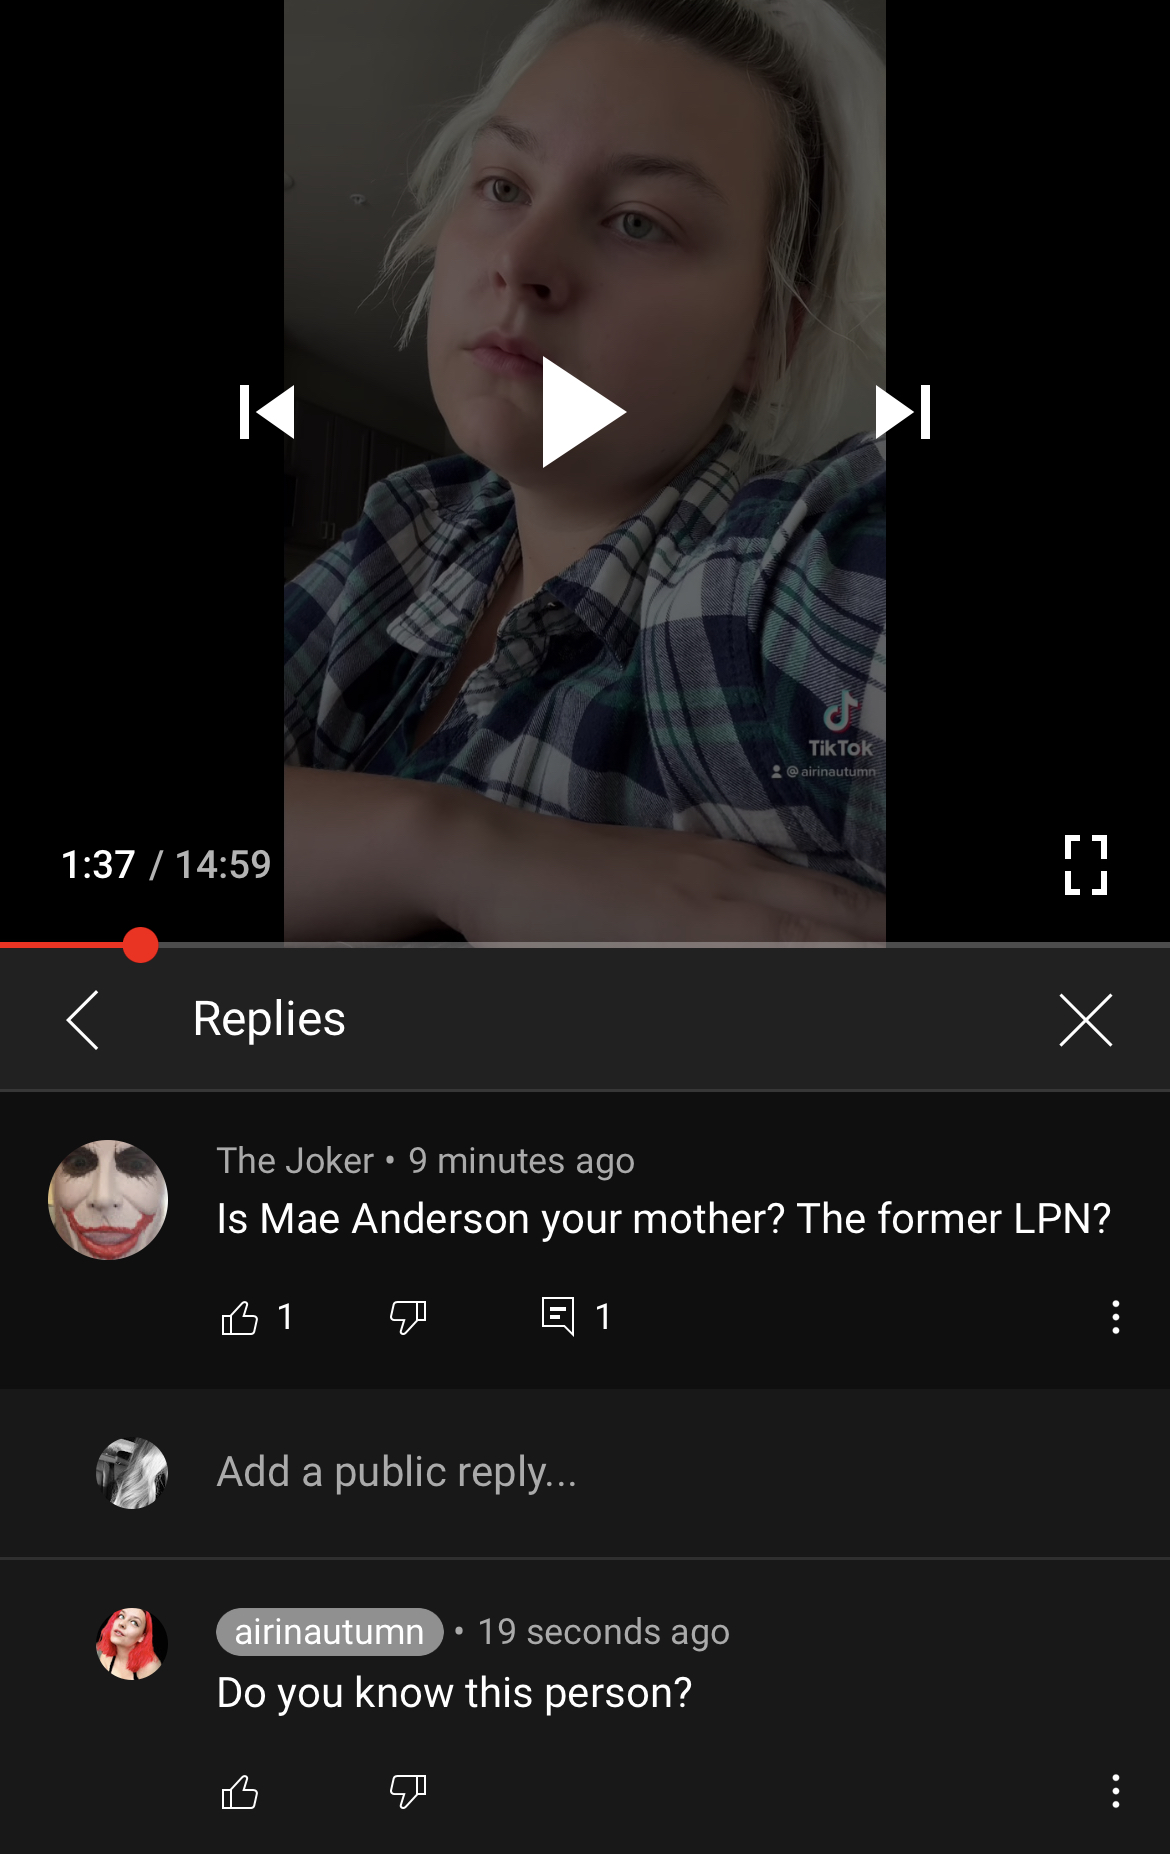Open The Joker's profile avatar
The image size is (1170, 1854).
[x=108, y=1200]
